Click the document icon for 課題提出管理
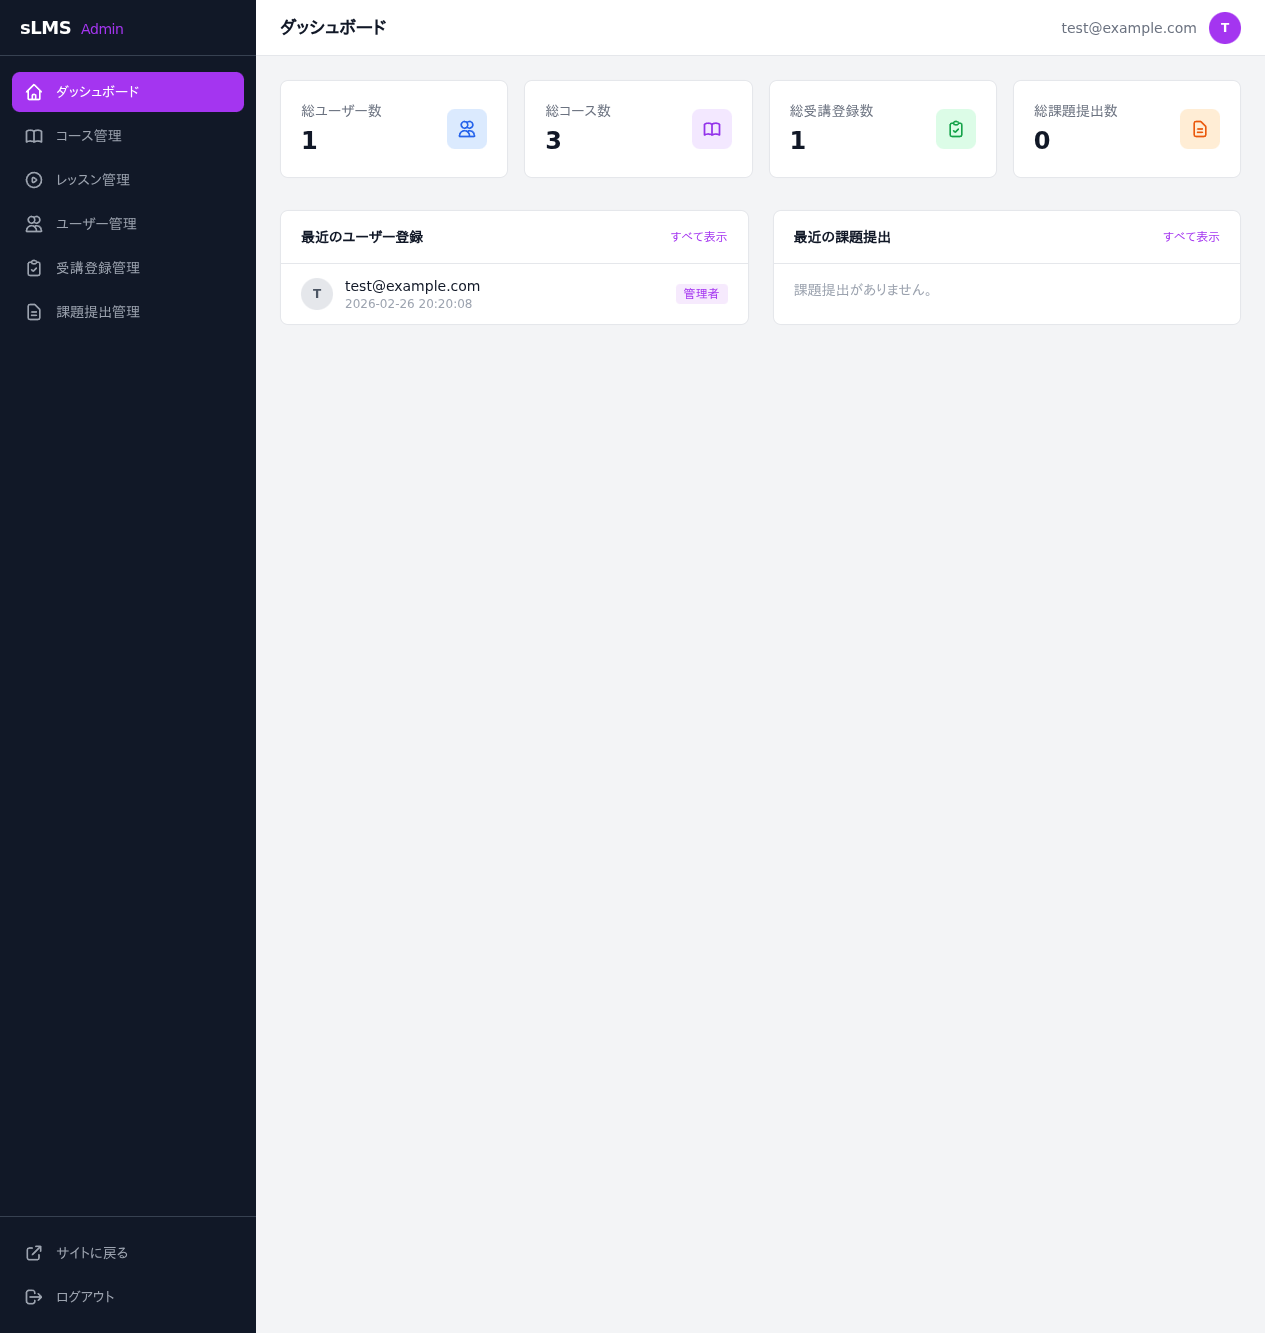Image resolution: width=1265 pixels, height=1333 pixels. click(34, 312)
